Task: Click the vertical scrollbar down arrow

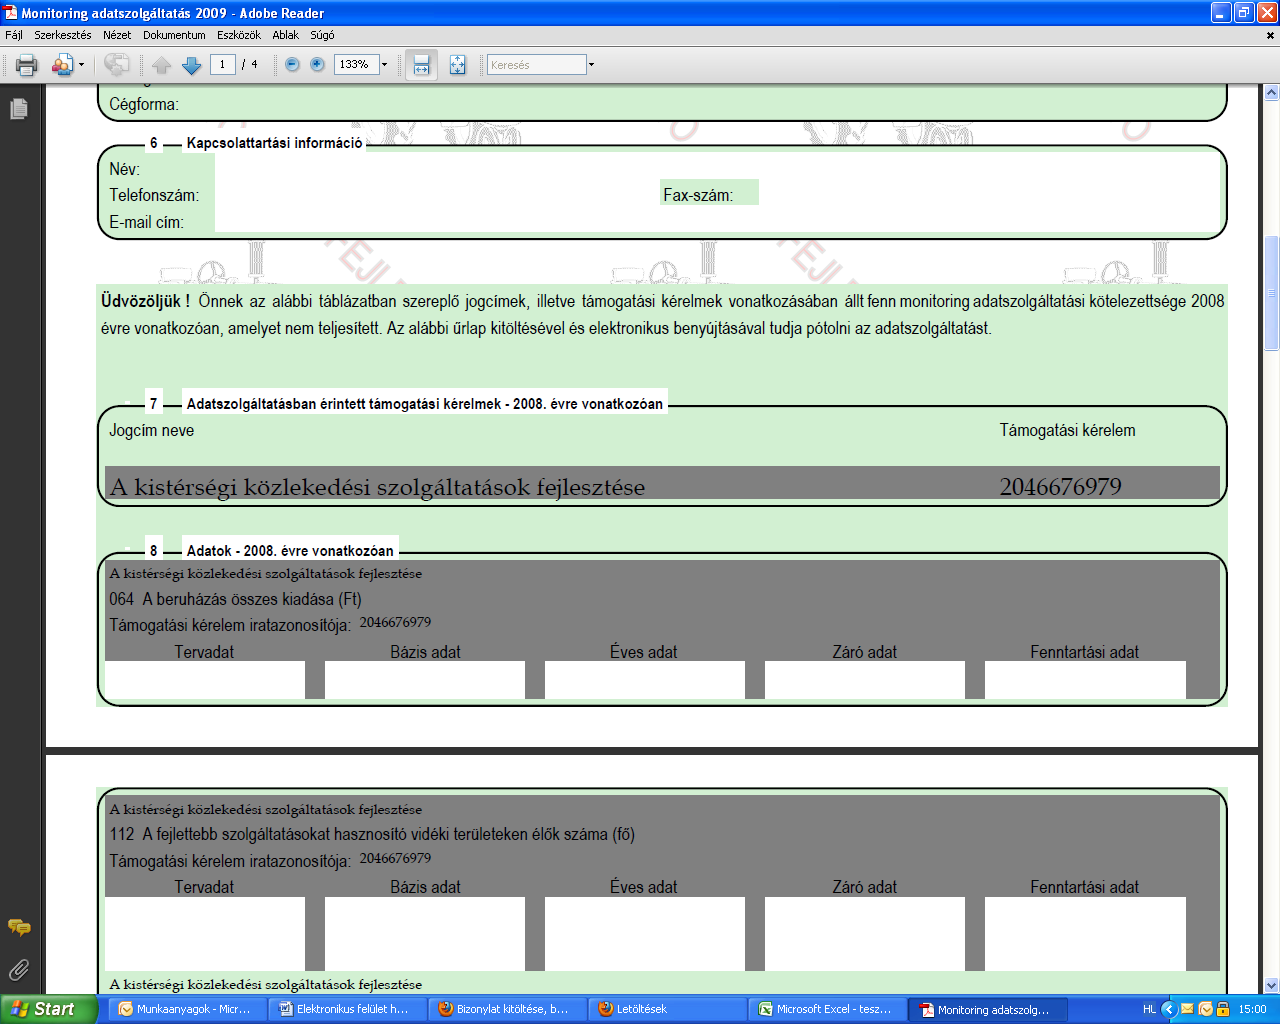Action: click(x=1271, y=985)
